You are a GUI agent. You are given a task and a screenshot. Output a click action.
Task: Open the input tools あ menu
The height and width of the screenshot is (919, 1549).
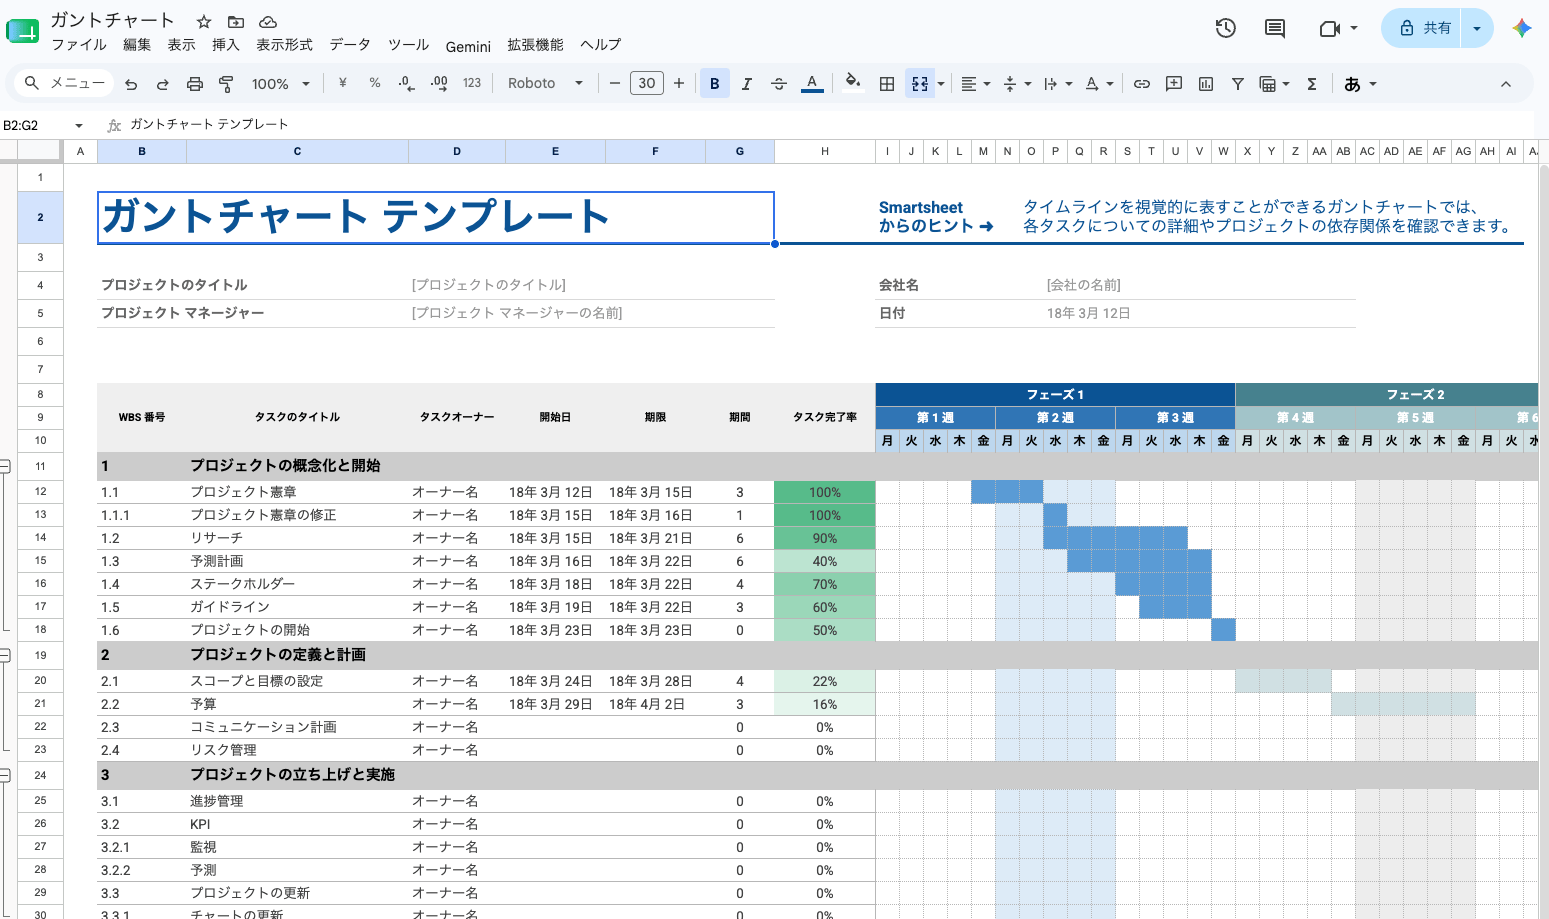(1360, 84)
